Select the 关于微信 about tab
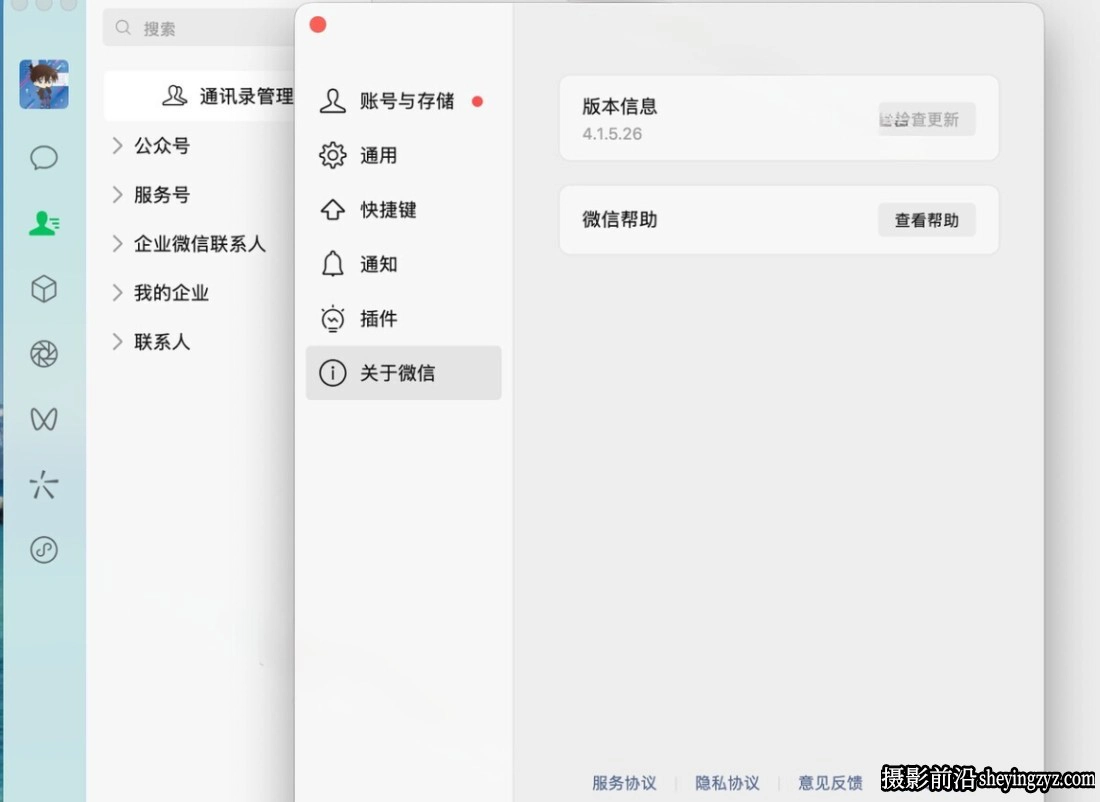 click(403, 373)
